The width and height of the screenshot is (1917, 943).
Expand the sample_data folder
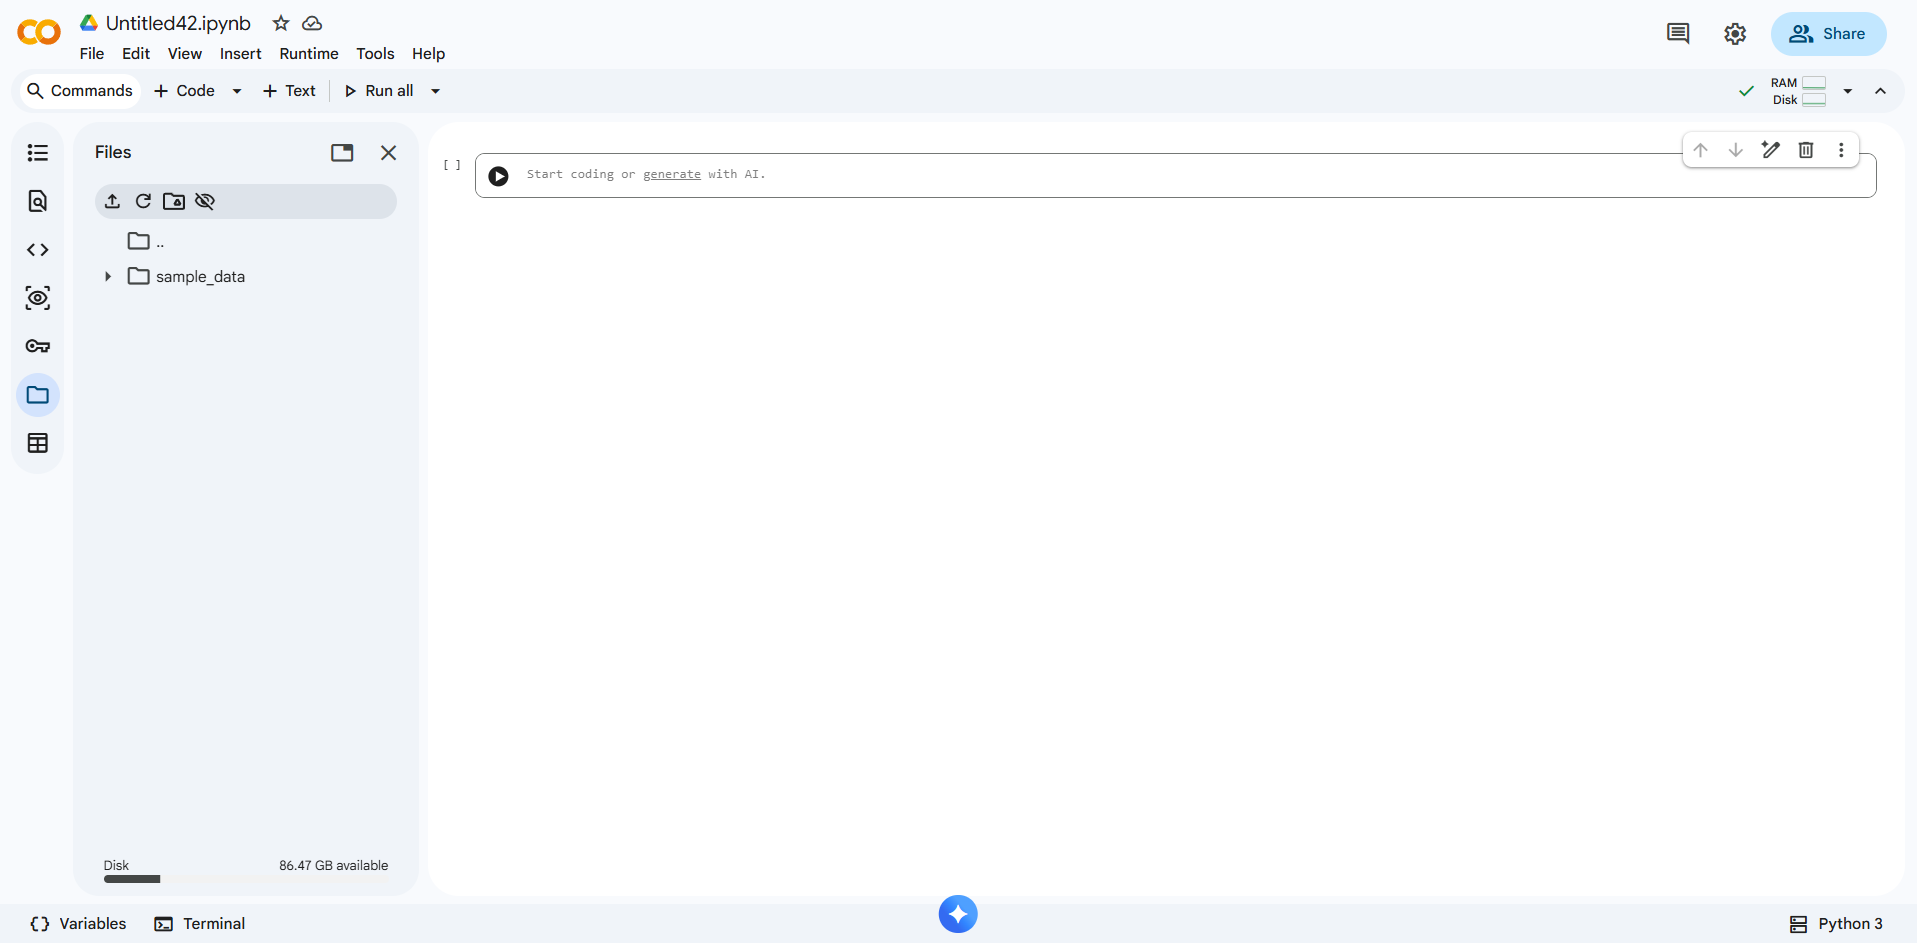tap(108, 276)
